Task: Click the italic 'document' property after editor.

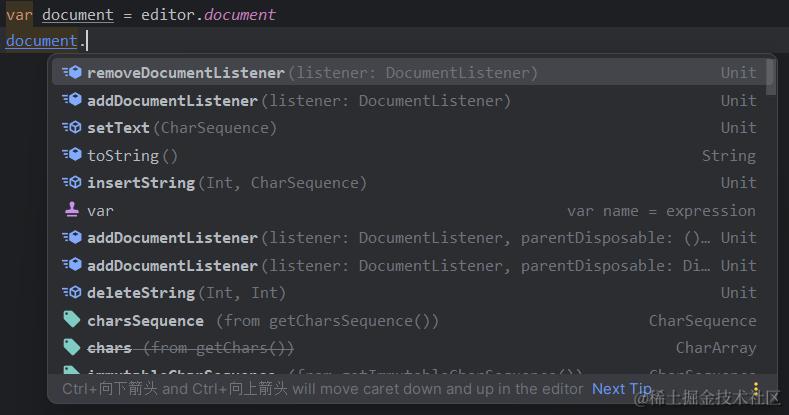Action: point(240,15)
